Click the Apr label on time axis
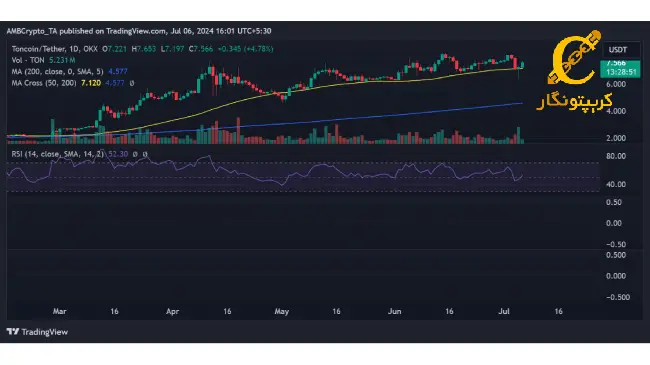Image resolution: width=650 pixels, height=365 pixels. (x=172, y=311)
